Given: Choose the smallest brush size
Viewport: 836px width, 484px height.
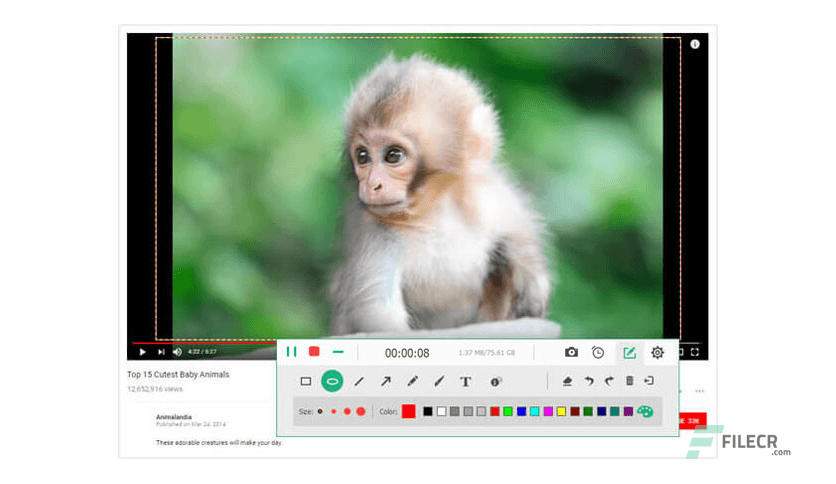Looking at the screenshot, I should pyautogui.click(x=320, y=412).
